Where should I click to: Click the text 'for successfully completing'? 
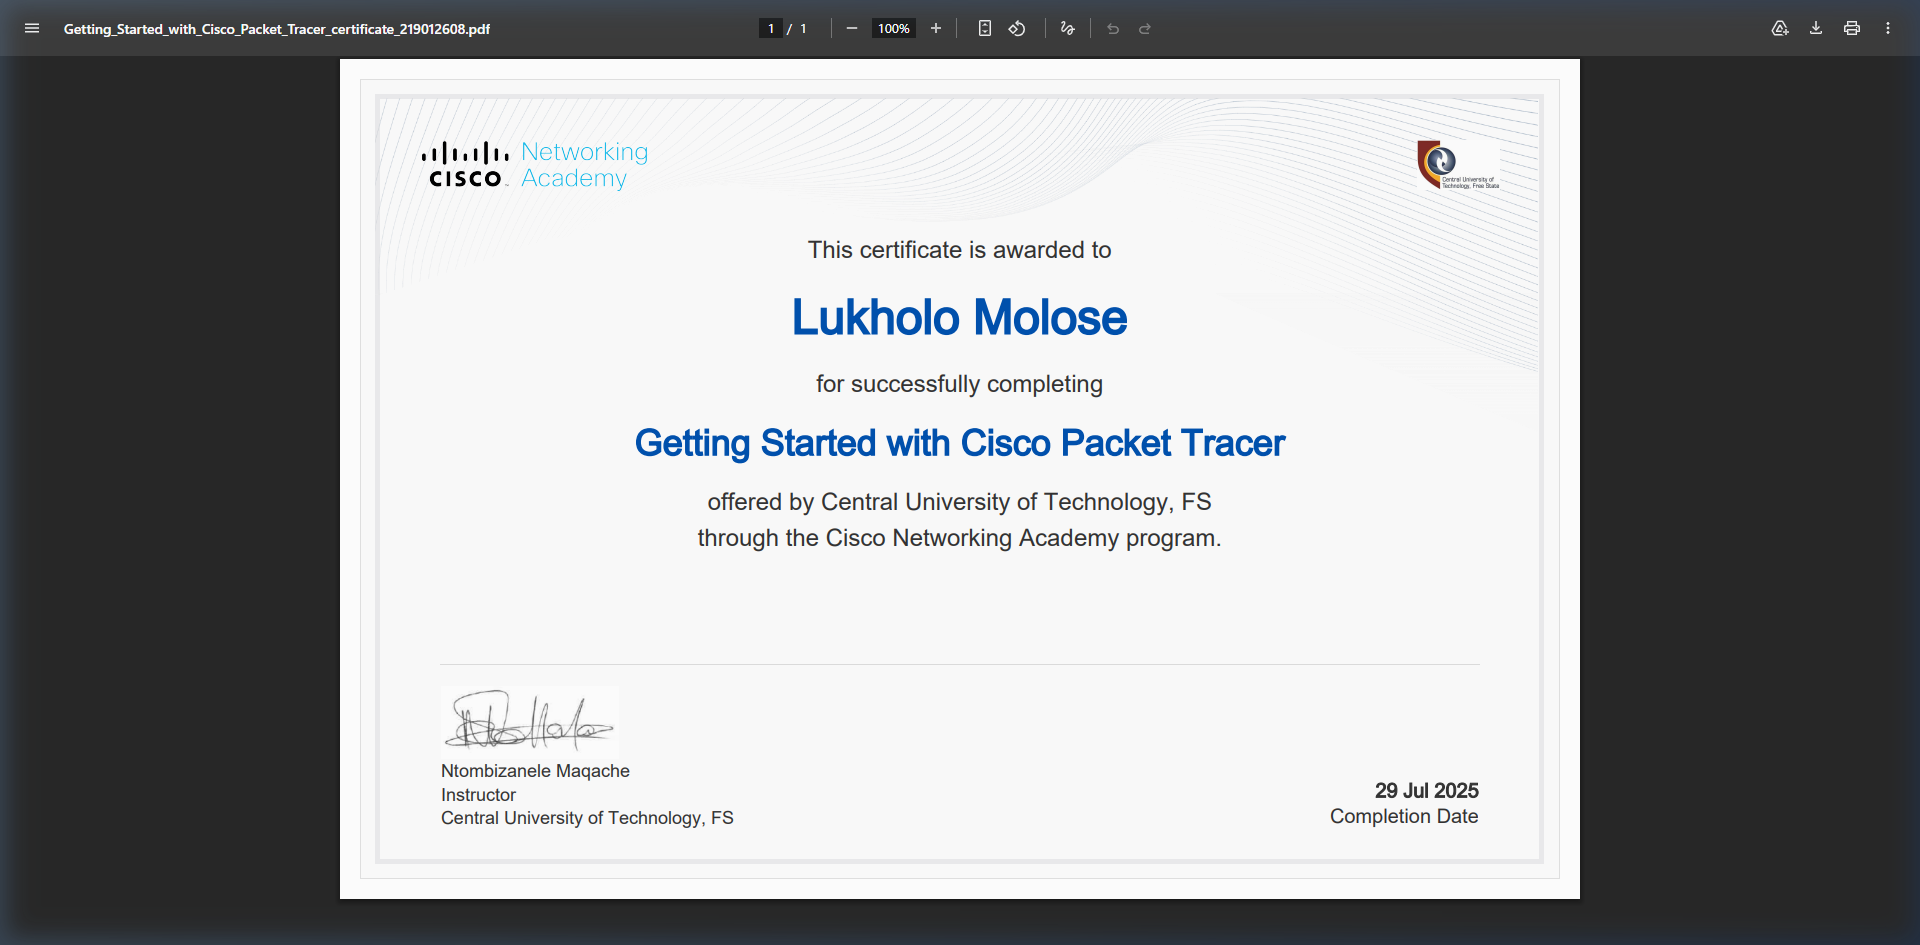[x=960, y=384]
